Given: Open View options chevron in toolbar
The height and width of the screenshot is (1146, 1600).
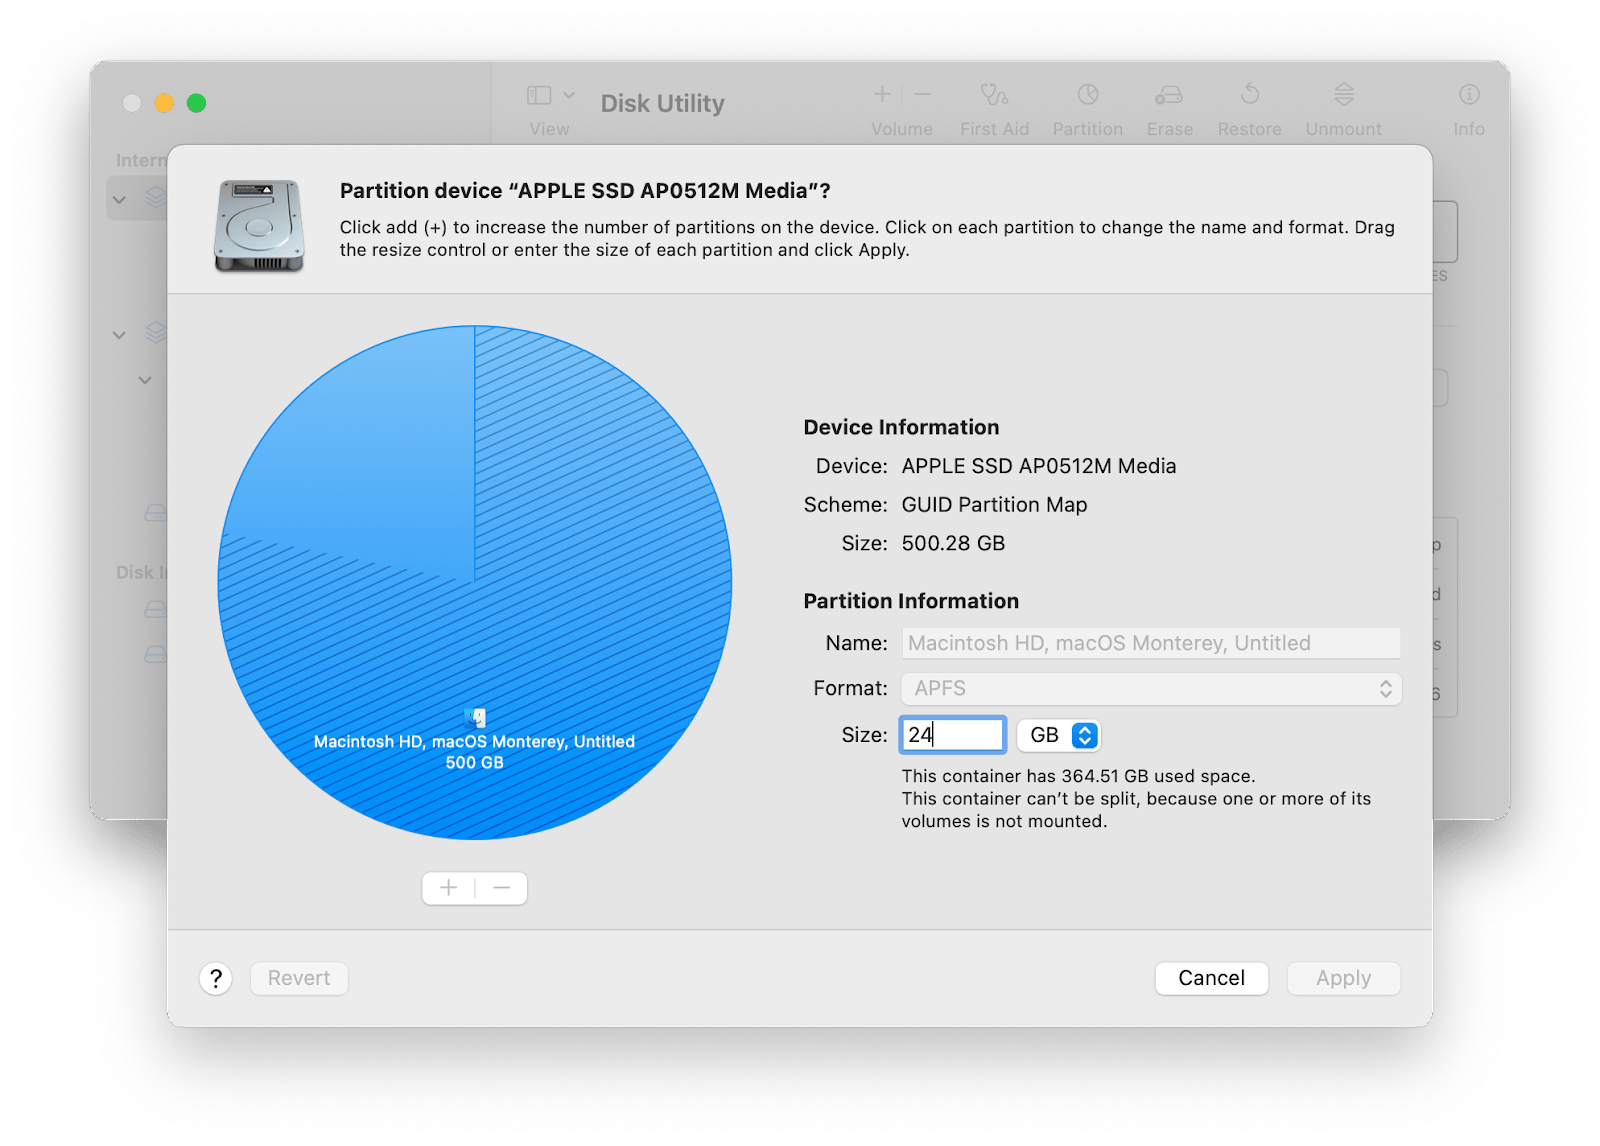Looking at the screenshot, I should coord(569,95).
